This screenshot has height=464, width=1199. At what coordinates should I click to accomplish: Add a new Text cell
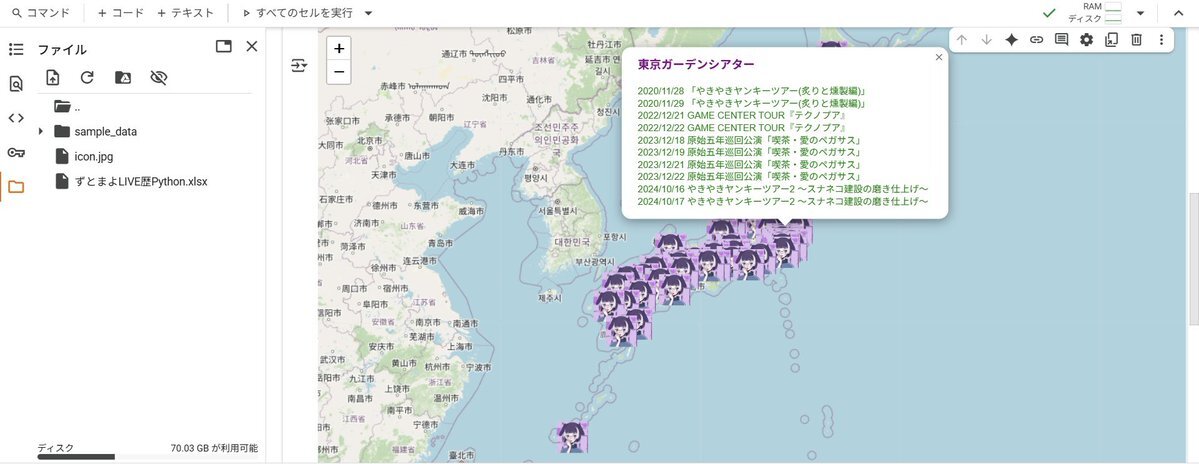point(185,13)
